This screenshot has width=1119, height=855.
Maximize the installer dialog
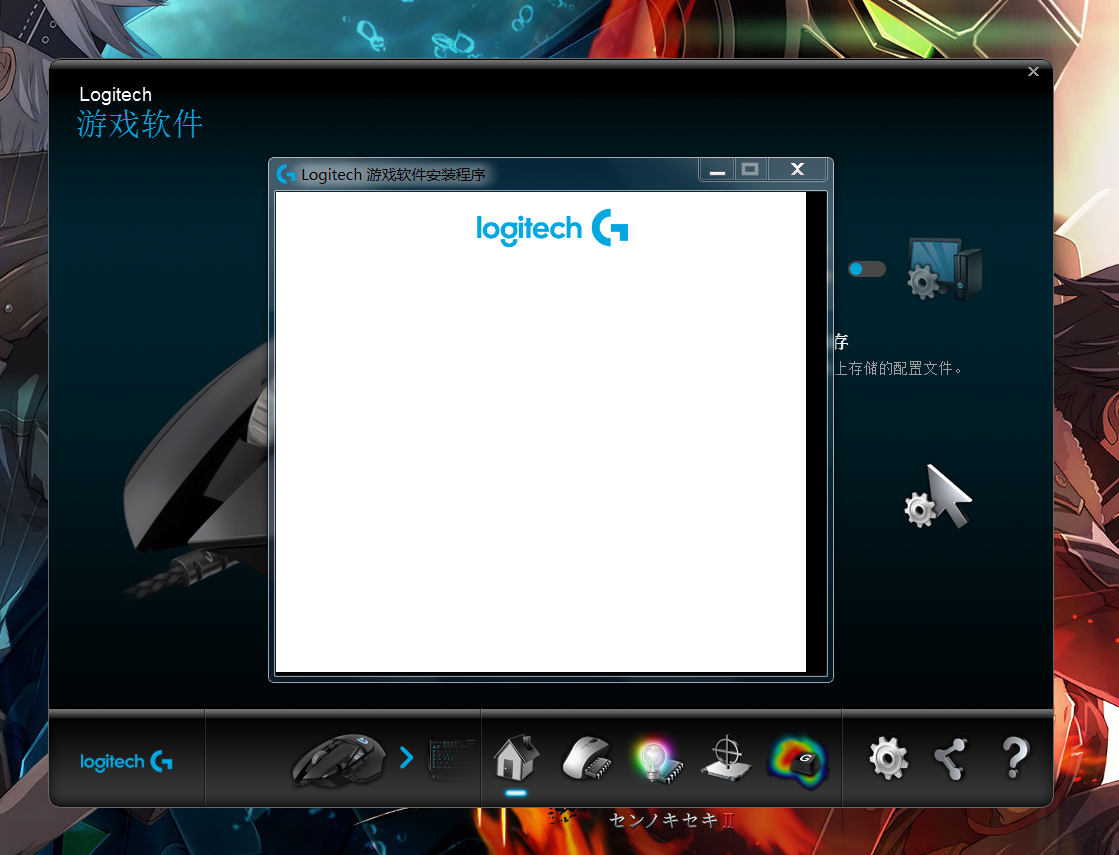pyautogui.click(x=750, y=169)
